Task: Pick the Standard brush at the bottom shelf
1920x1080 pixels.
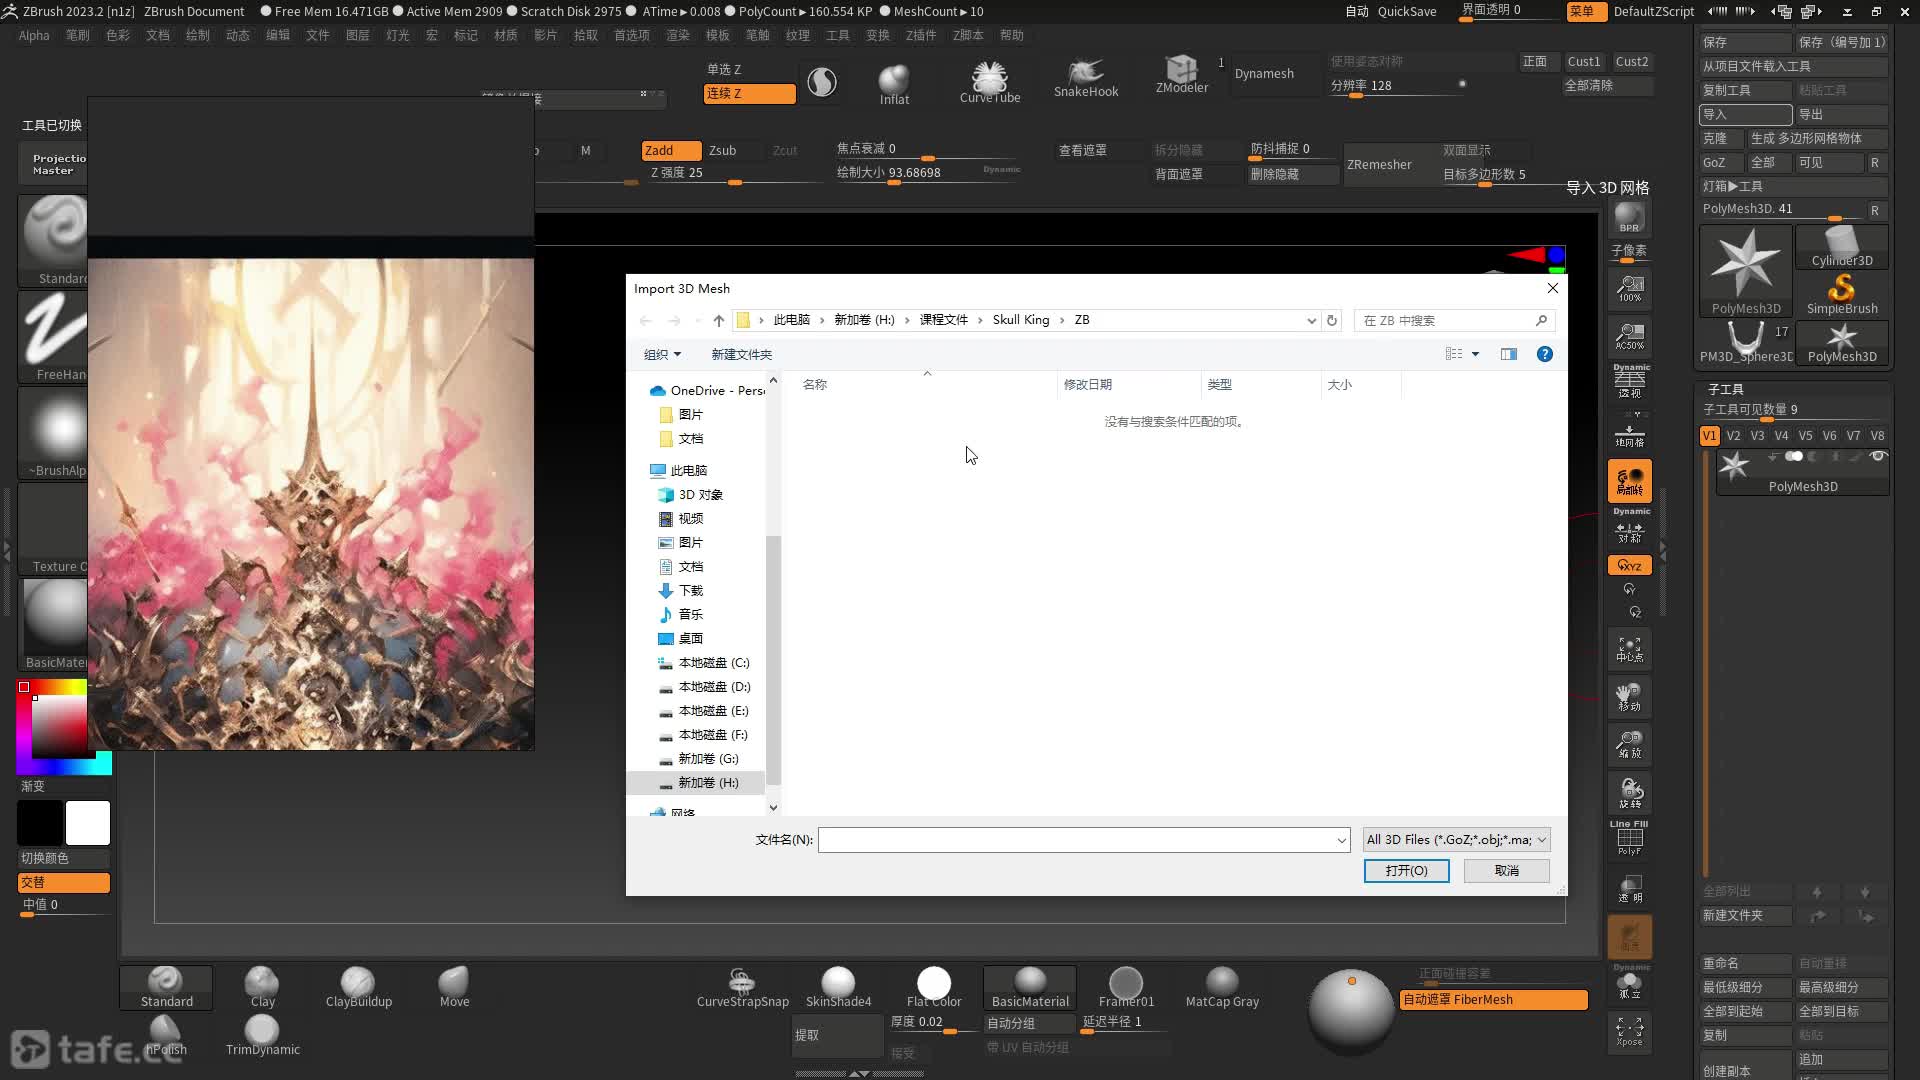Action: (x=166, y=987)
